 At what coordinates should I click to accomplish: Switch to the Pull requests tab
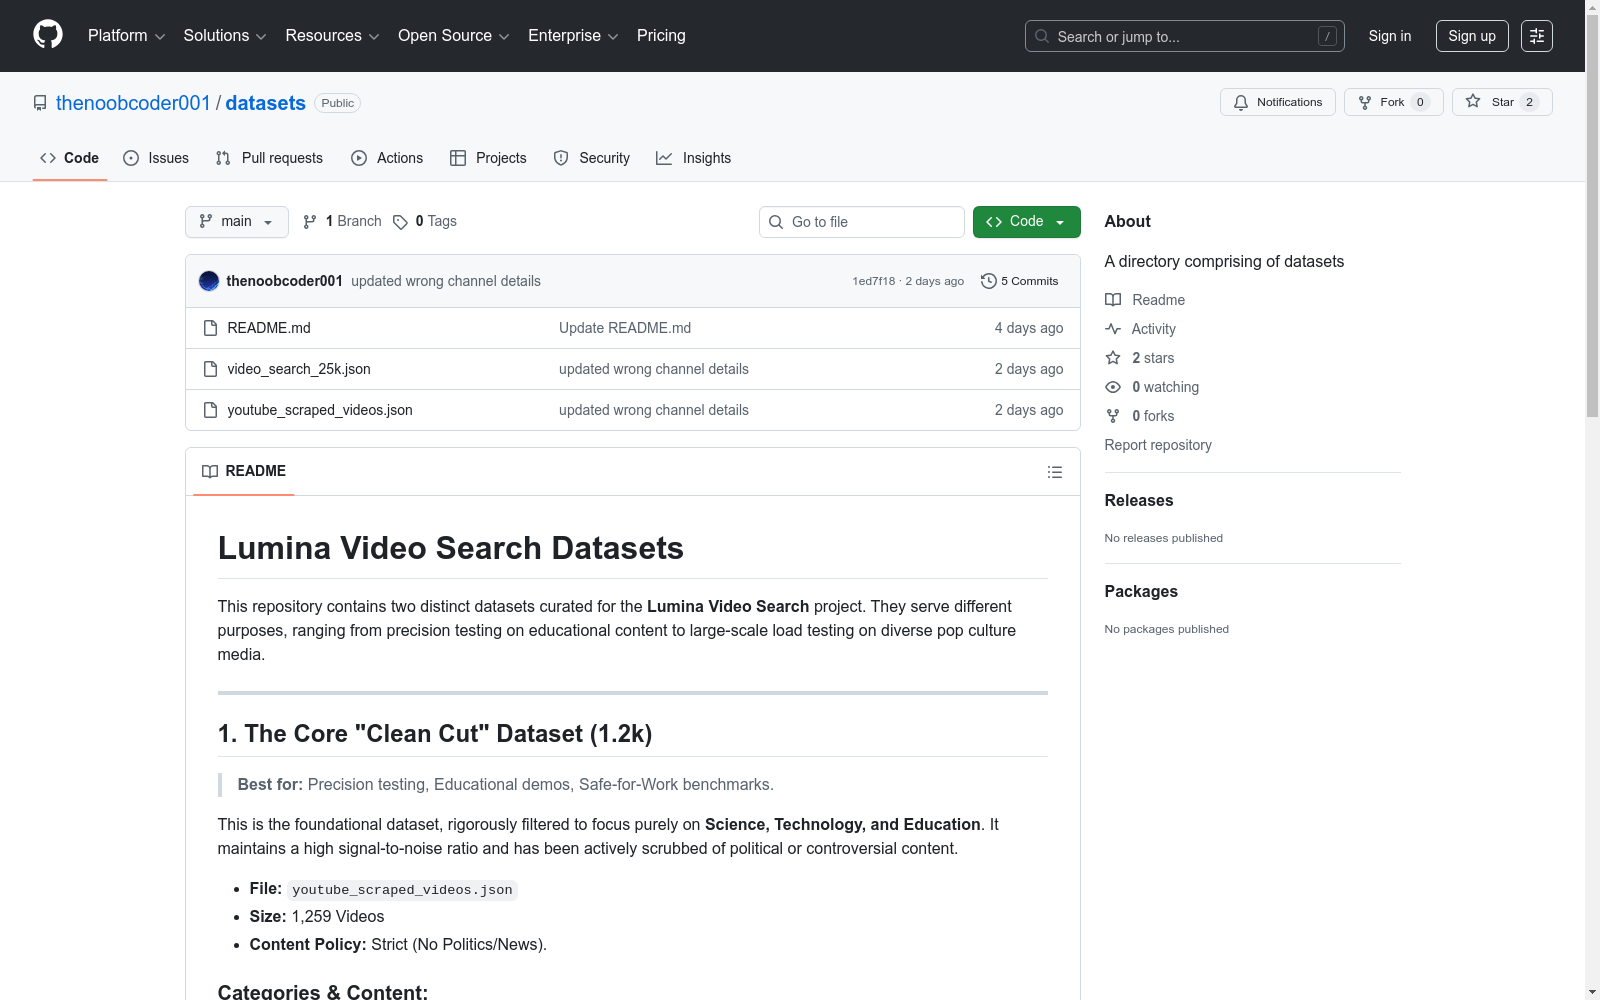269,158
